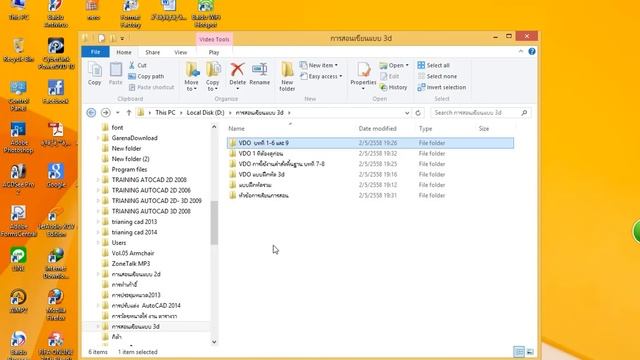
Task: Go up one folder level arrow
Action: (129, 113)
